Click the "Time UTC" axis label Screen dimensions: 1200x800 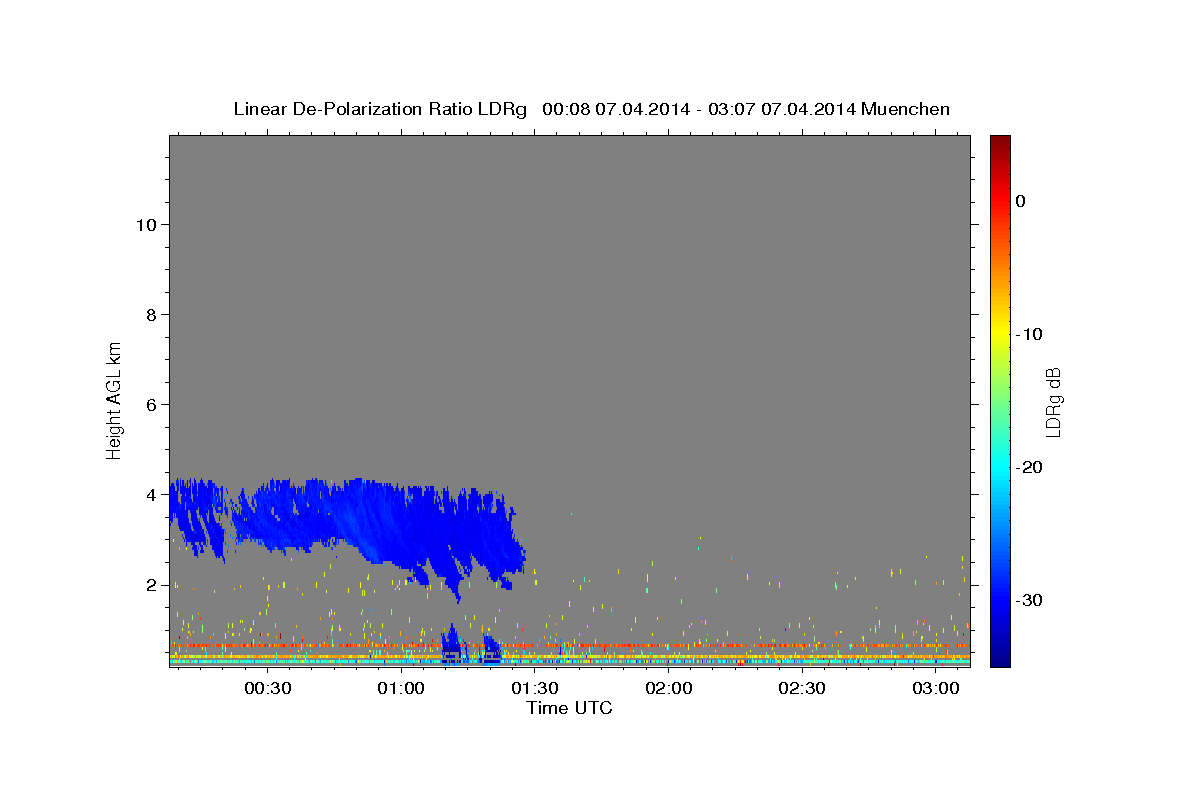[569, 708]
